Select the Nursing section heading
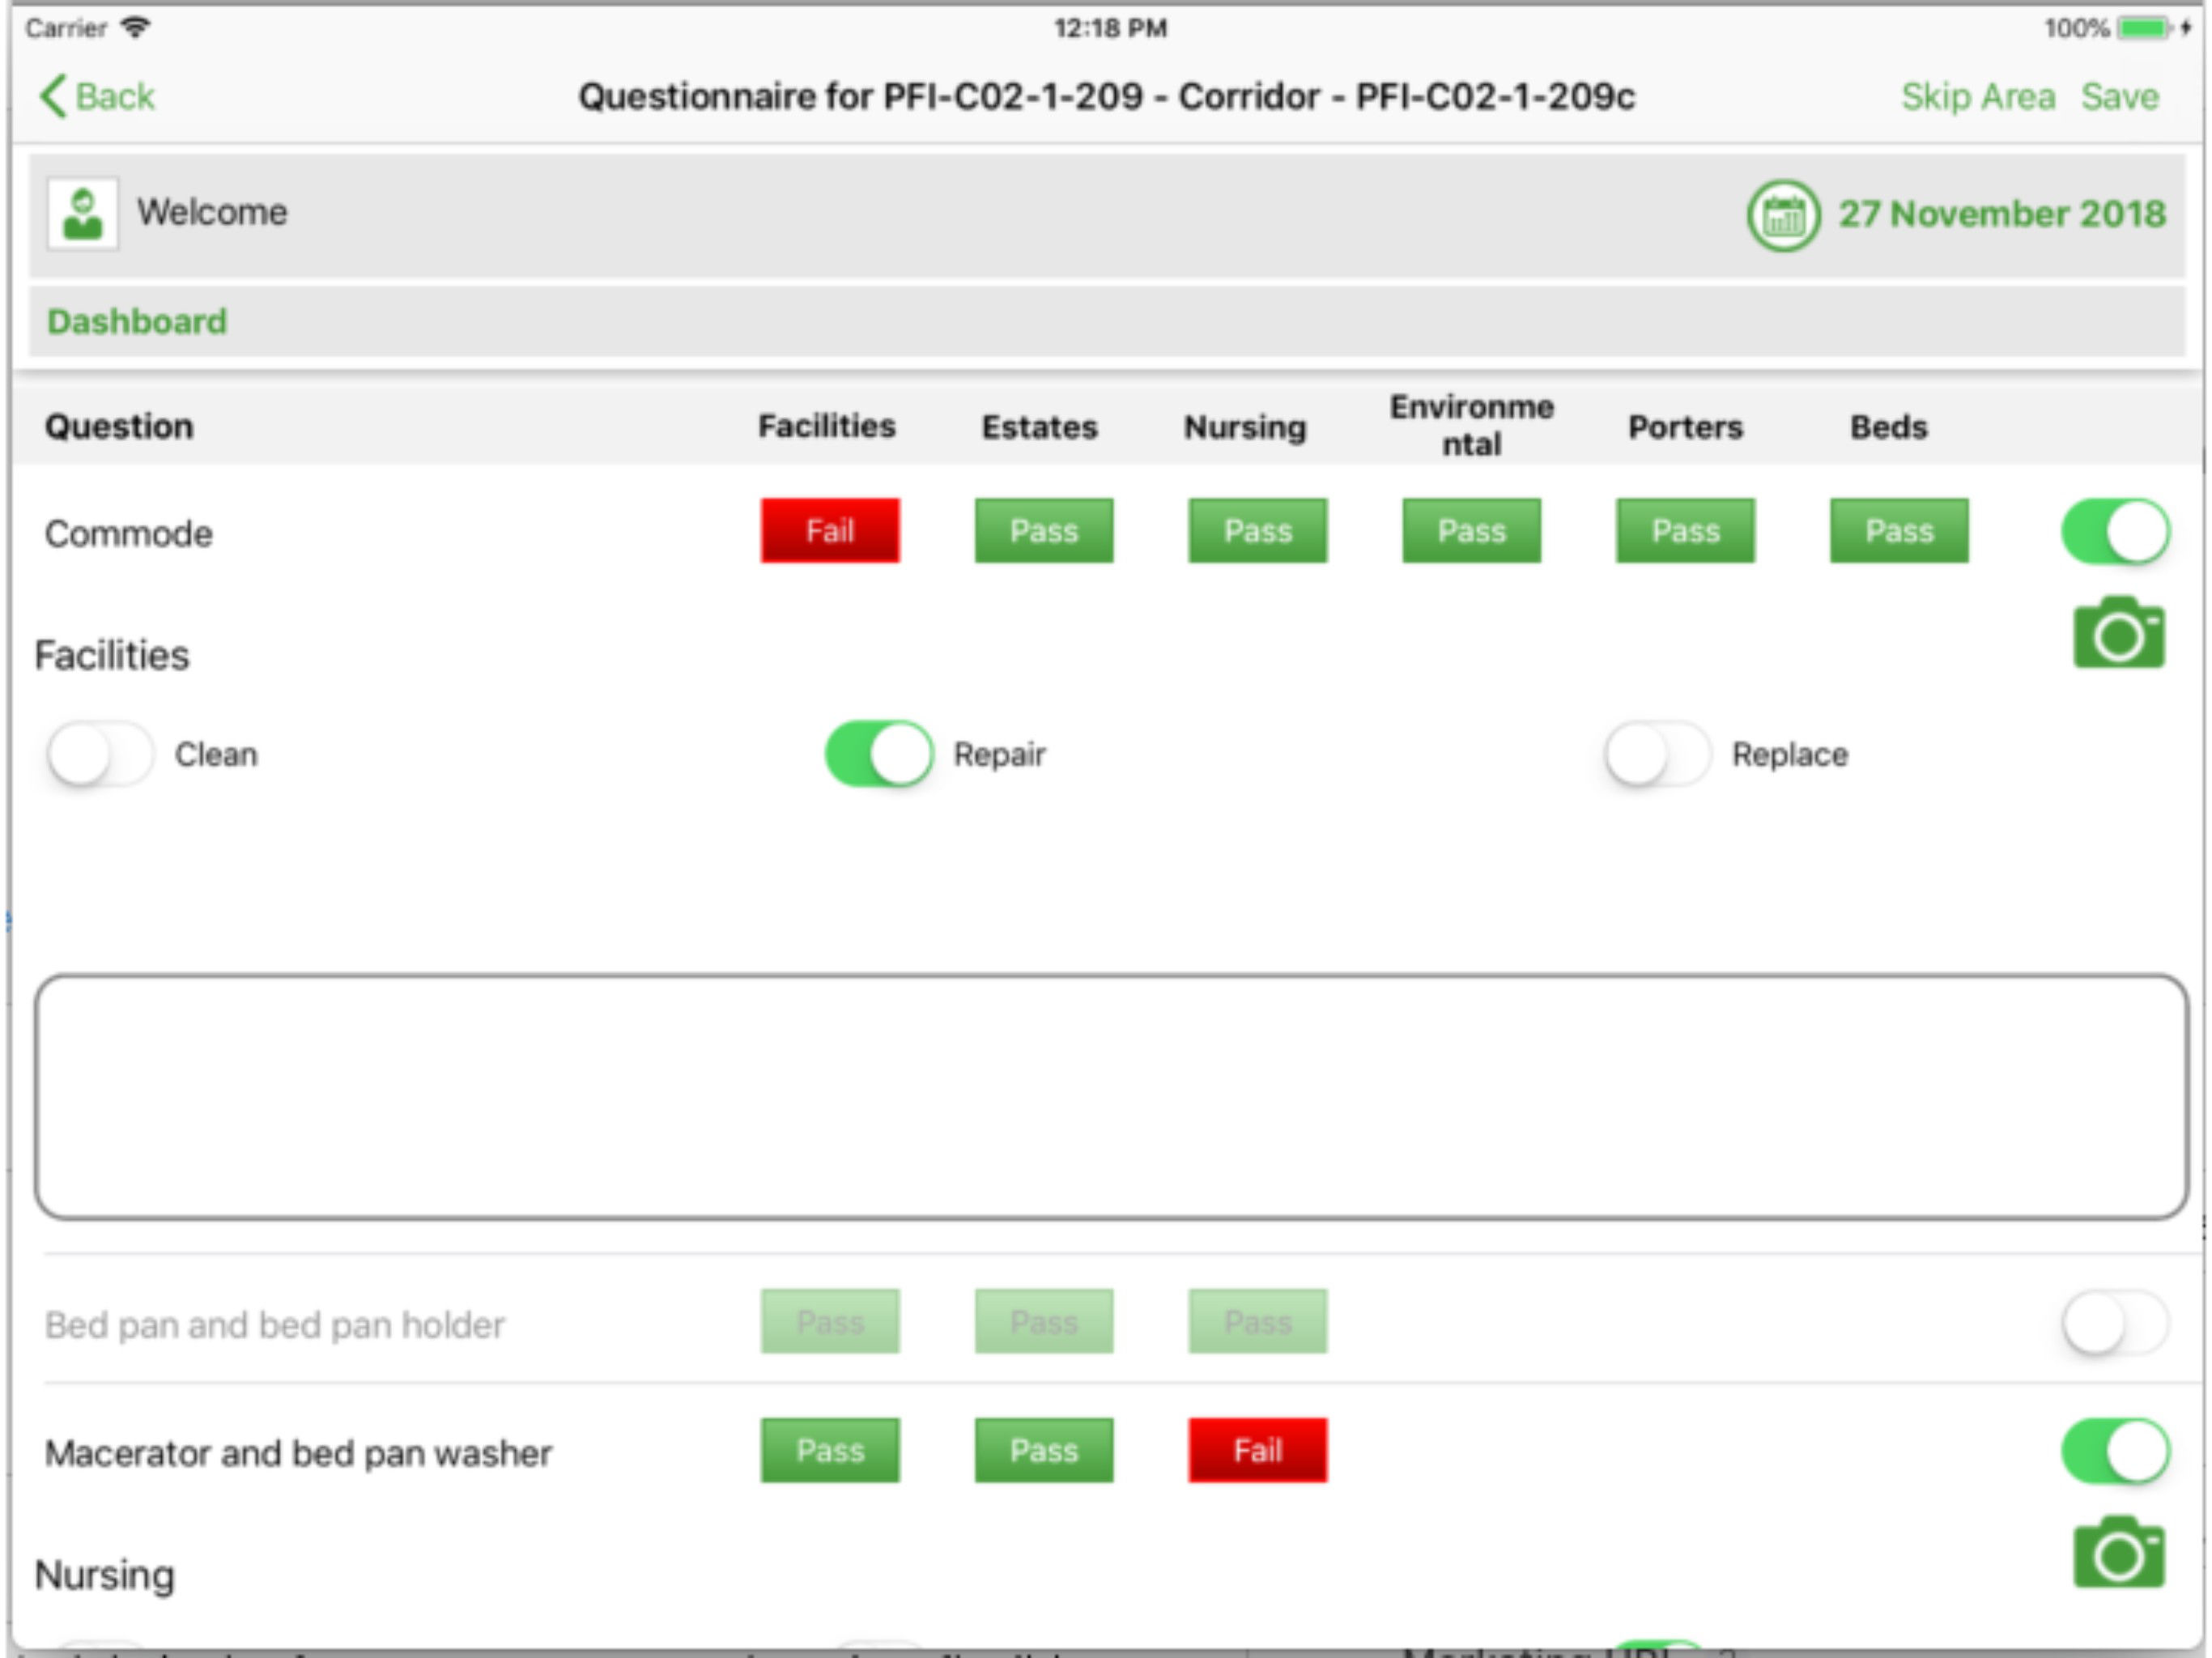The image size is (2212, 1658). point(105,1576)
